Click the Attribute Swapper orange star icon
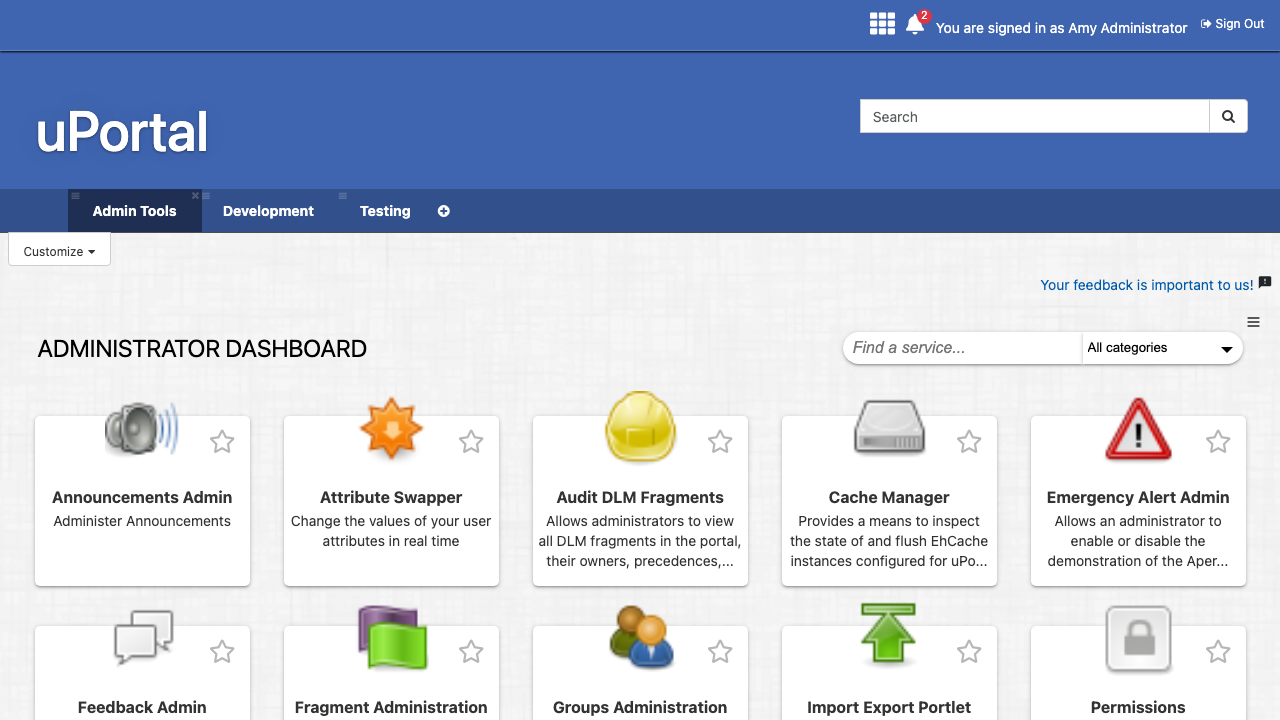The image size is (1280, 720). click(391, 428)
